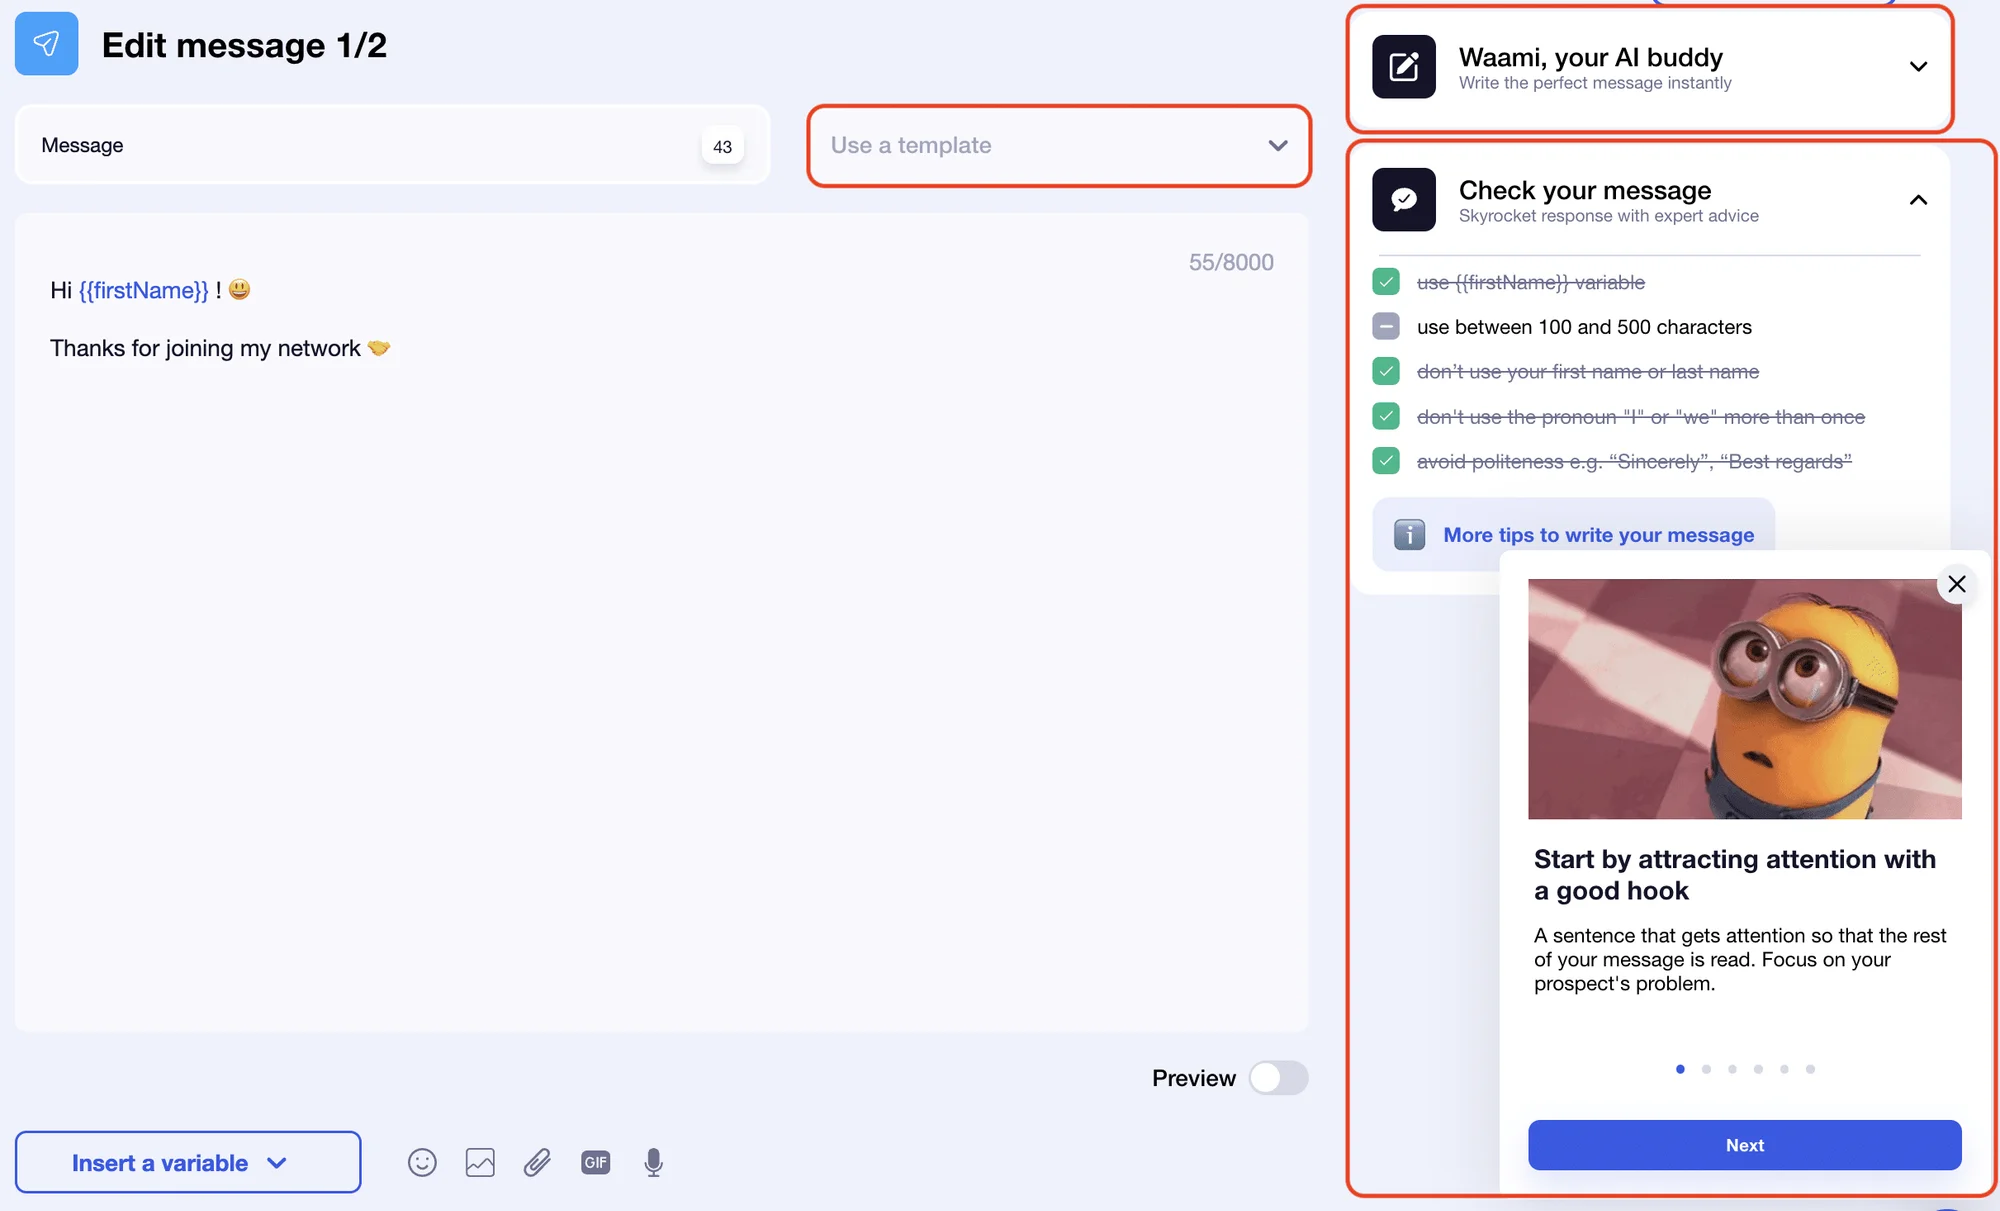Click the 100 to 500 characters checkbox
Image resolution: width=2000 pixels, height=1211 pixels.
(x=1386, y=326)
